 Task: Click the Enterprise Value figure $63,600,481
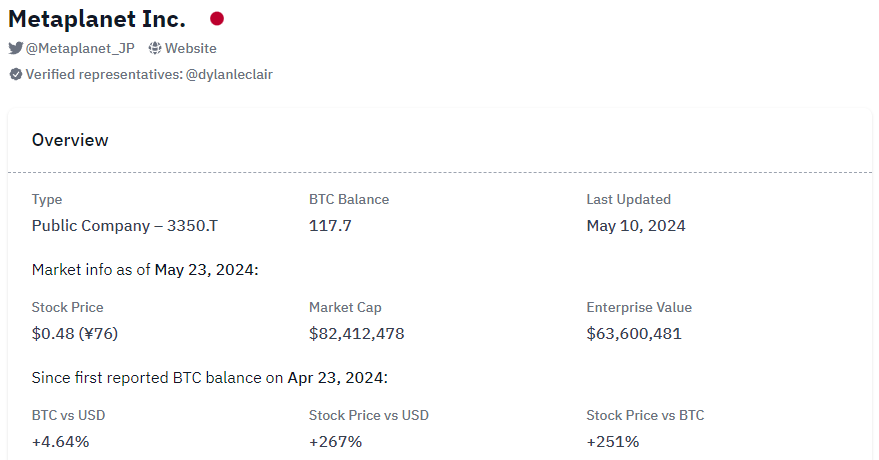(634, 334)
